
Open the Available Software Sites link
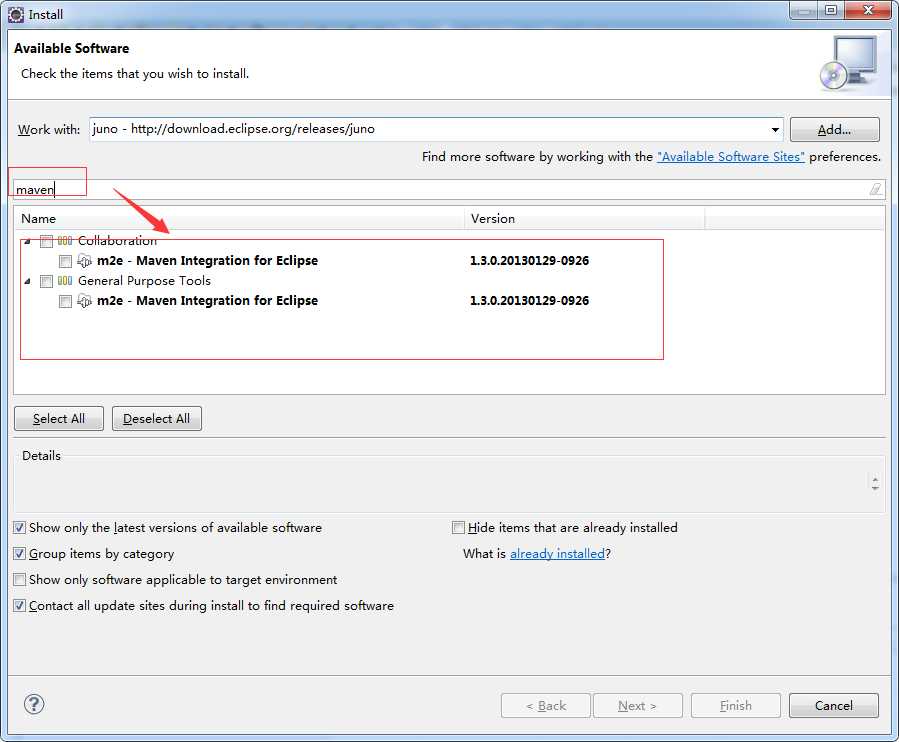coord(731,157)
